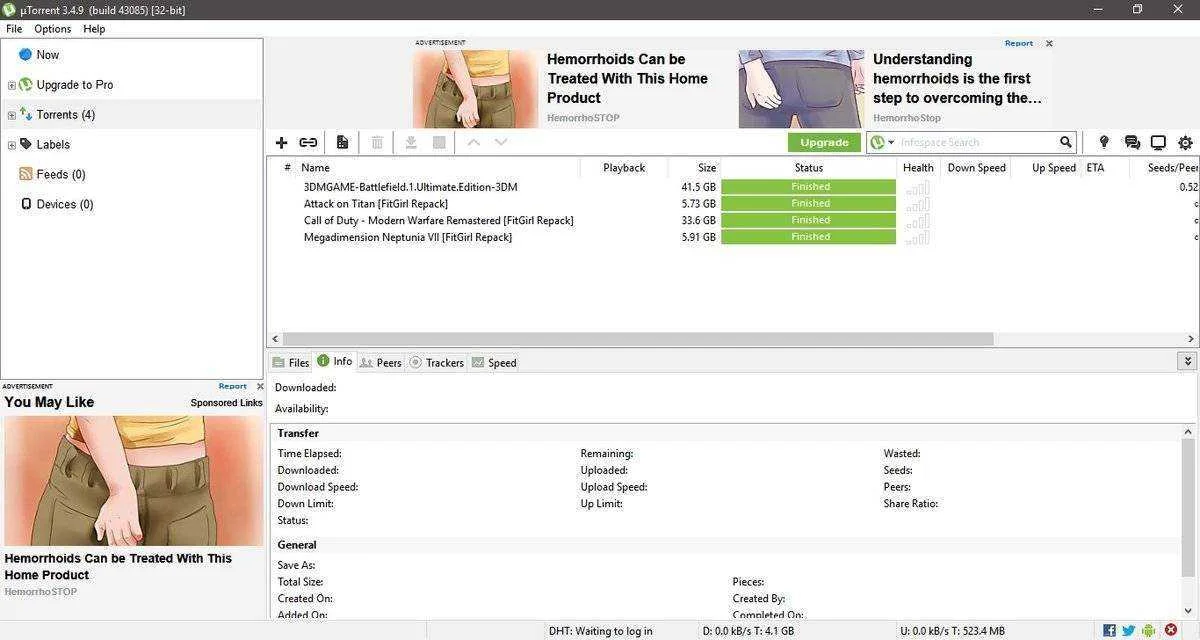Image resolution: width=1200 pixels, height=640 pixels.
Task: Open the Help menu
Action: 94,29
